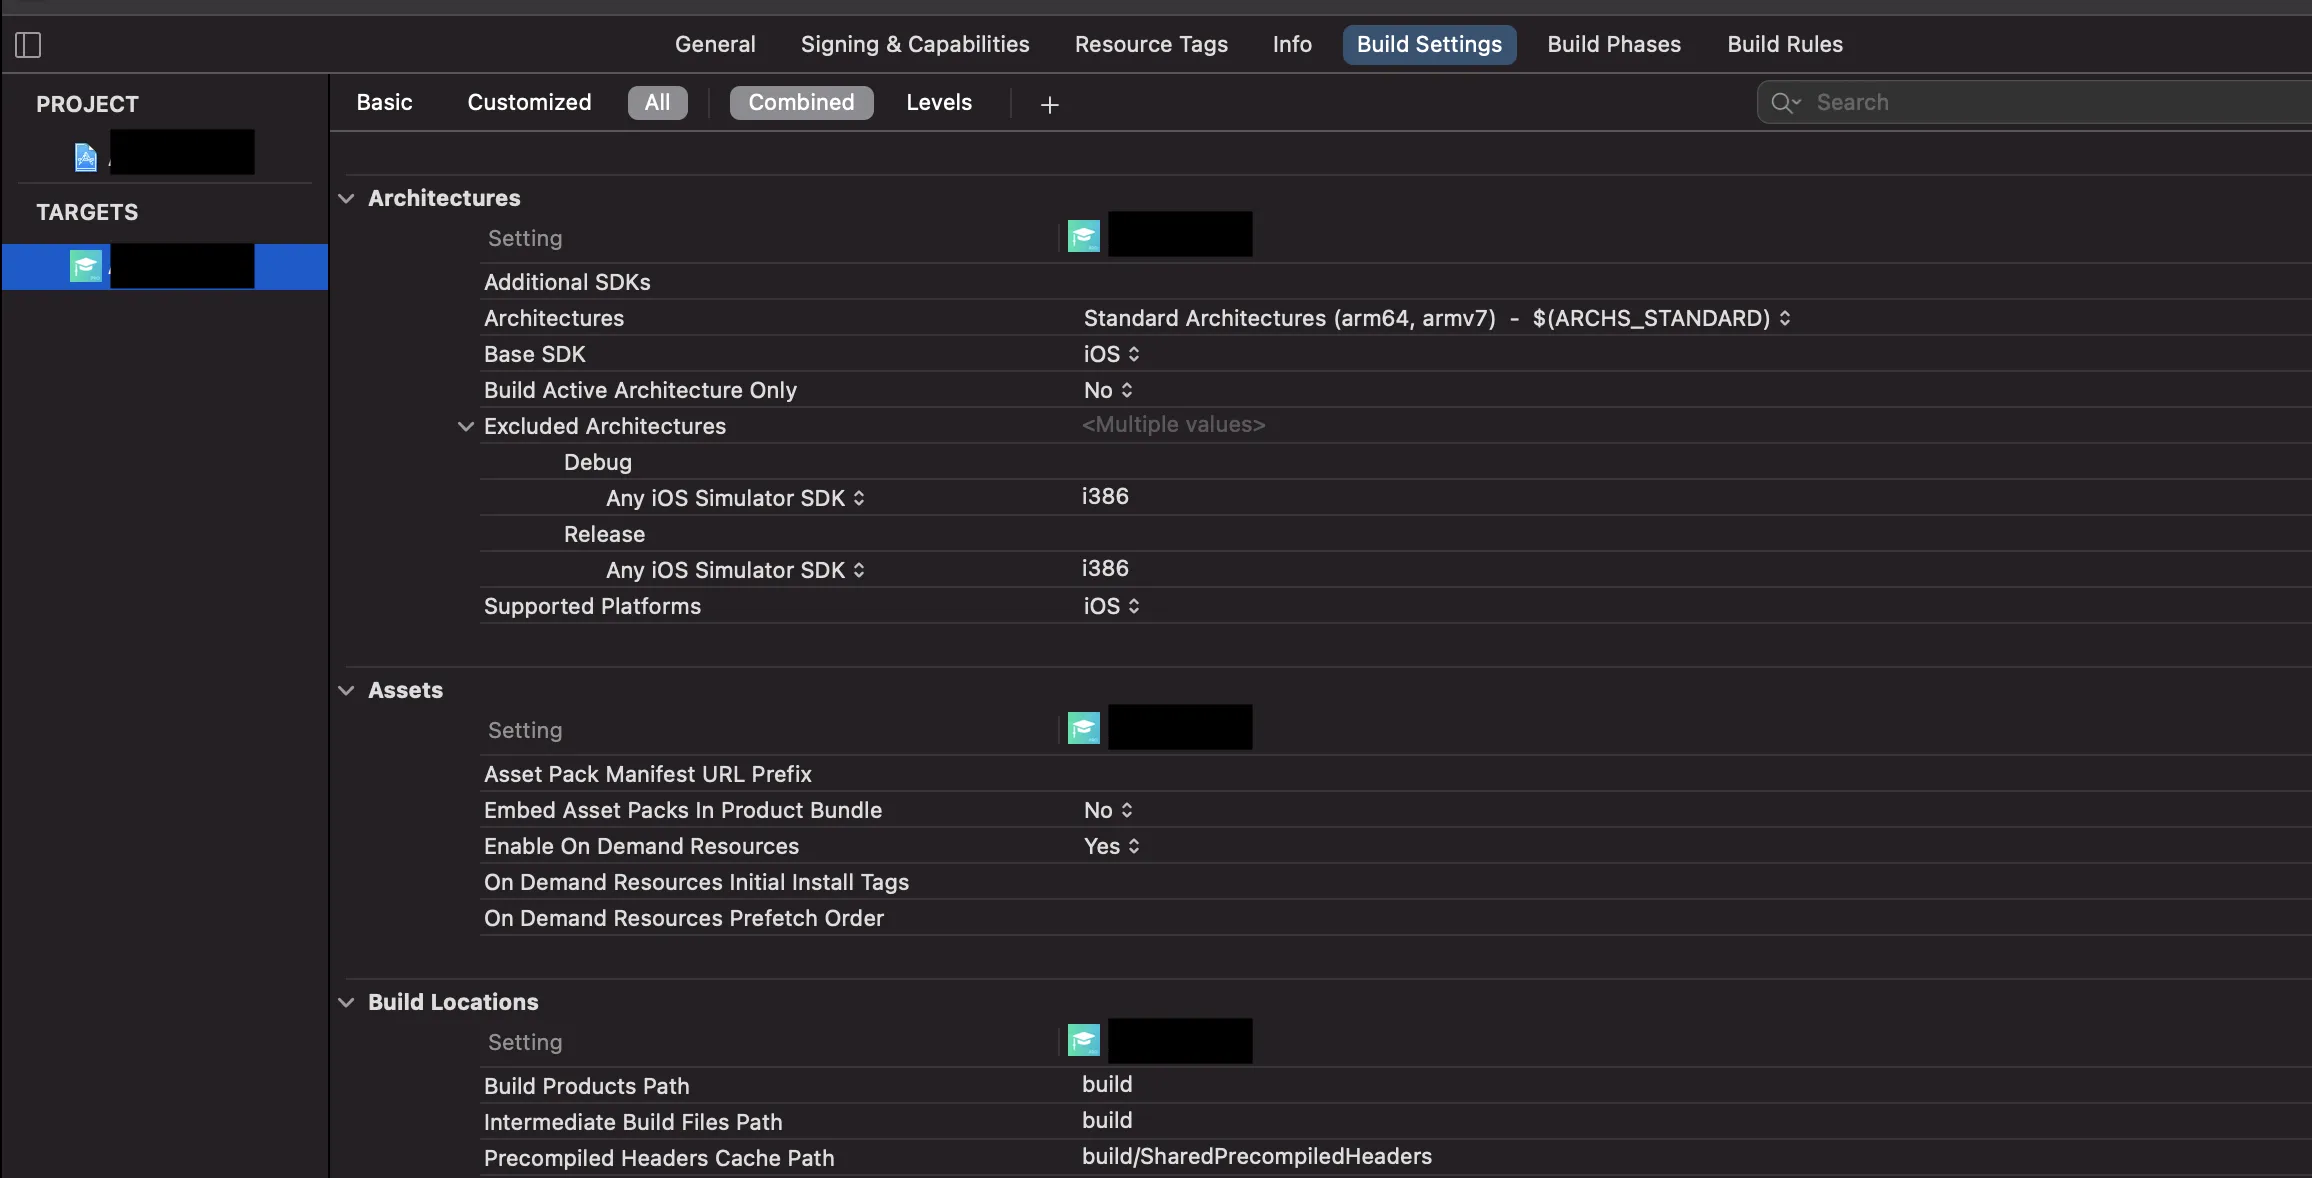Screen dimensions: 2312x1178
Task: Switch filter to Basic settings
Action: 384,103
